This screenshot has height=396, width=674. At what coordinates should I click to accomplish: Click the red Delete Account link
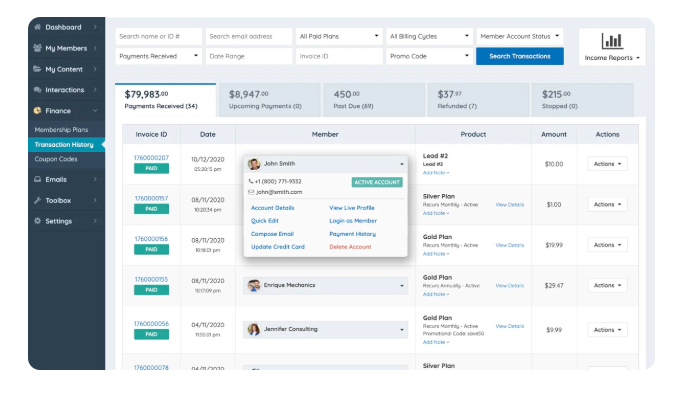(350, 247)
